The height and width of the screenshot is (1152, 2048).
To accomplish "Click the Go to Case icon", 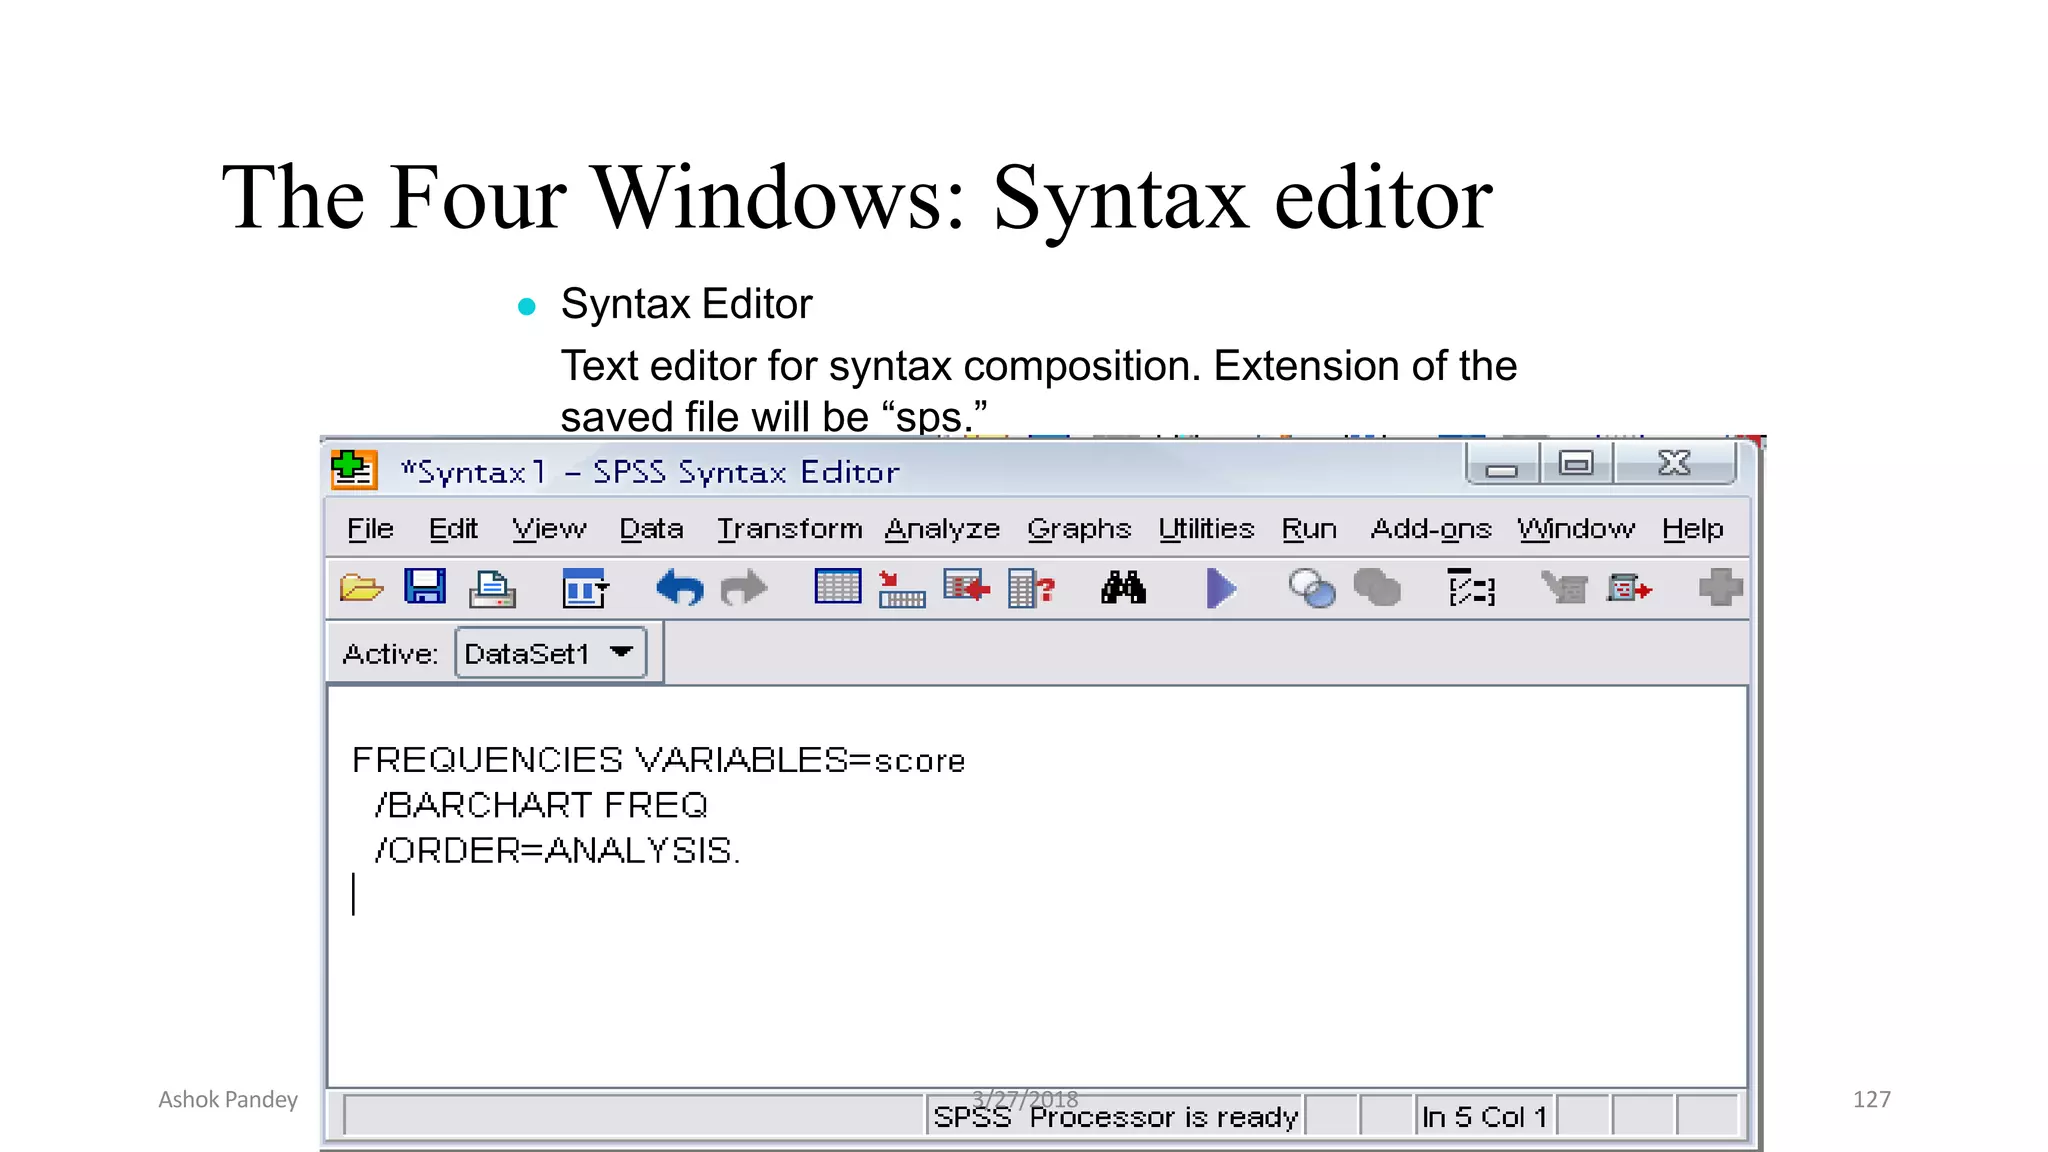I will 901,589.
